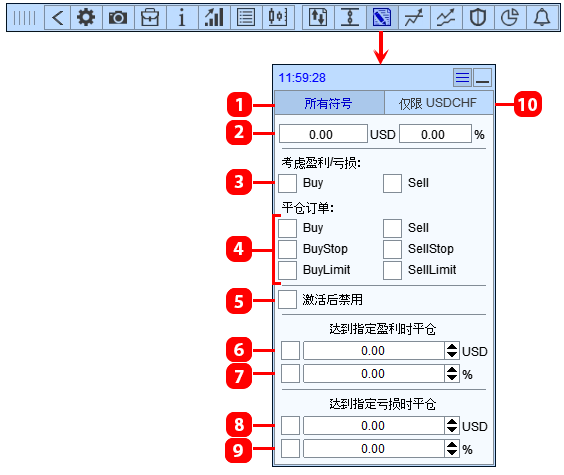Open the info panel icon
The width and height of the screenshot is (564, 475).
[x=182, y=18]
